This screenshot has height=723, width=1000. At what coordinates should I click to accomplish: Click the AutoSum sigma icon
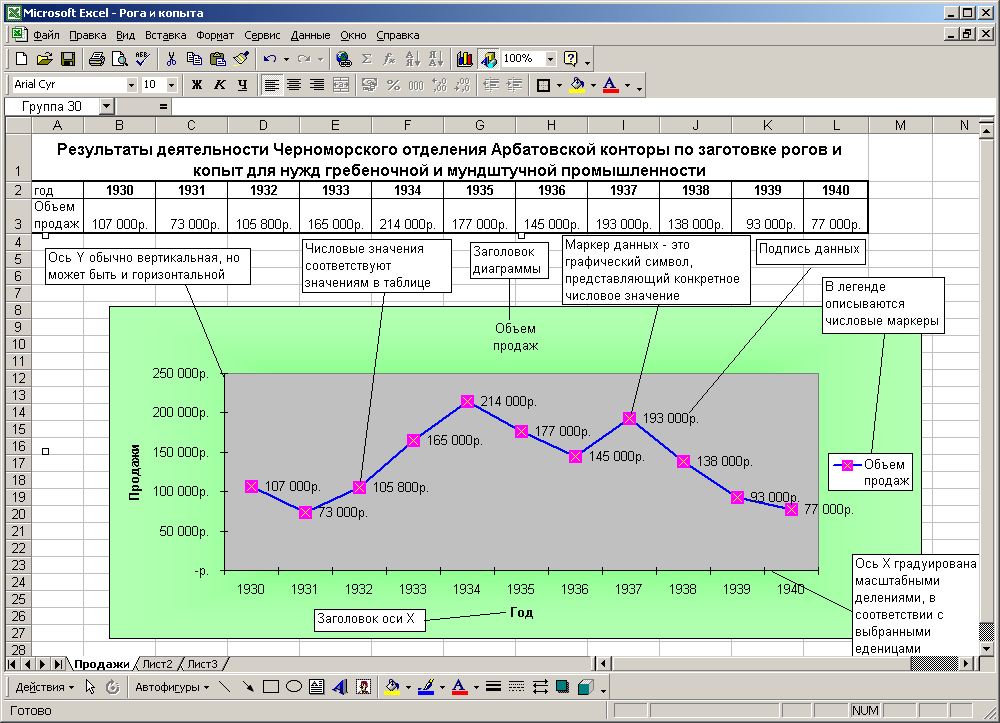tap(367, 59)
